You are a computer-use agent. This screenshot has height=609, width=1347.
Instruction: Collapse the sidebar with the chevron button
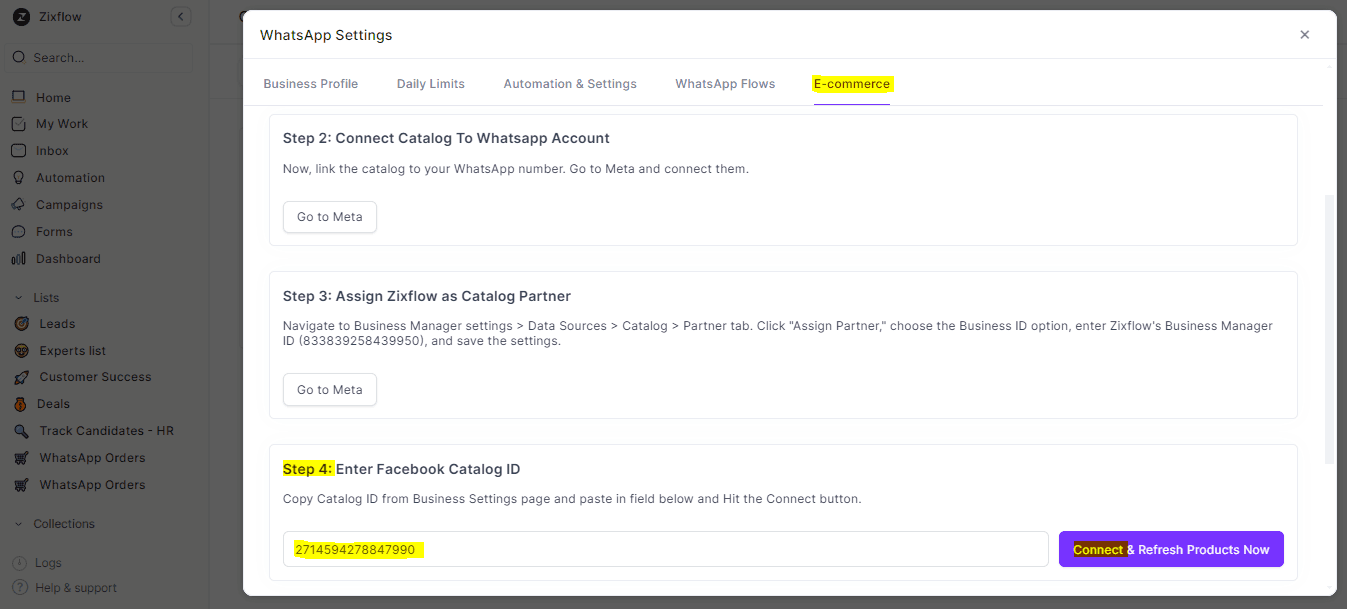point(180,16)
